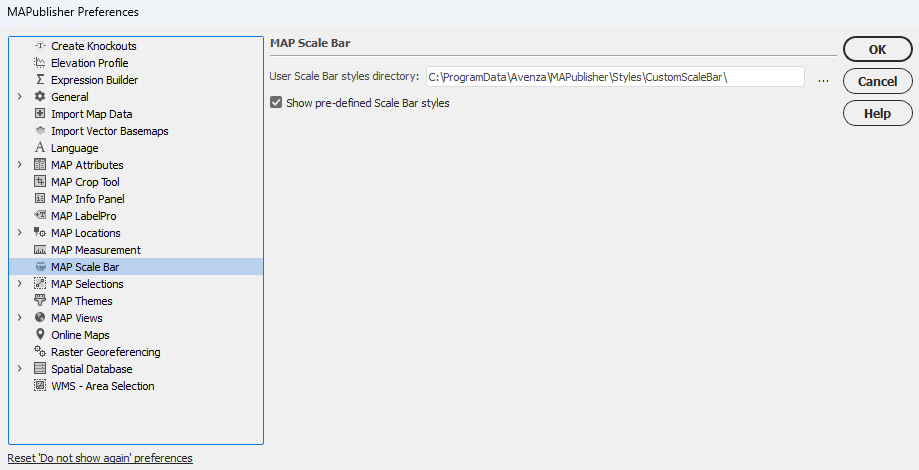The height and width of the screenshot is (470, 919).
Task: Click the MAP Themes paintbrush icon
Action: pos(40,301)
